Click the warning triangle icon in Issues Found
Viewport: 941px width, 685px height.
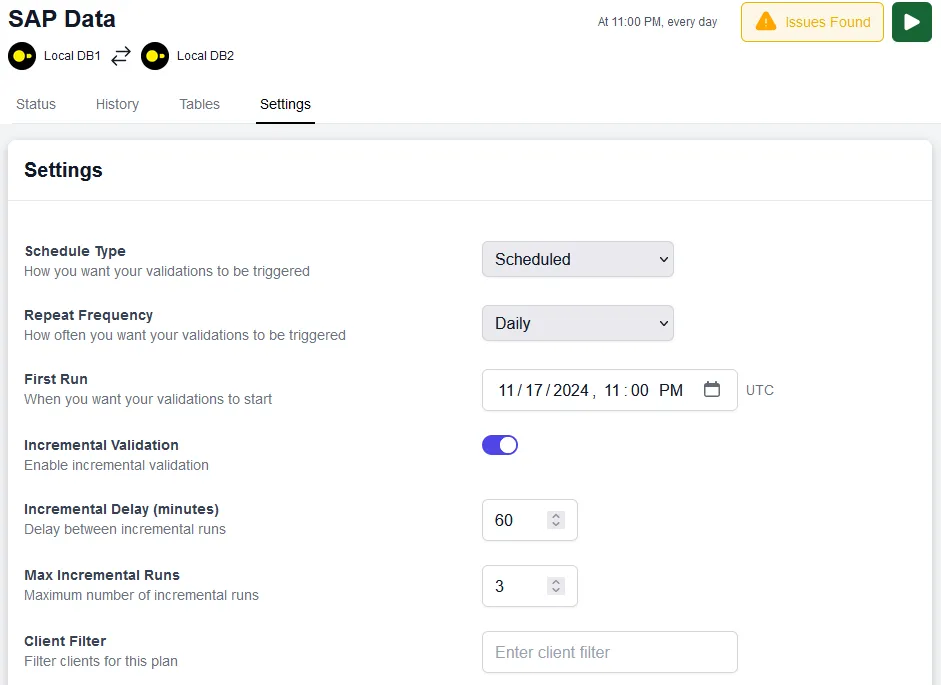point(765,22)
